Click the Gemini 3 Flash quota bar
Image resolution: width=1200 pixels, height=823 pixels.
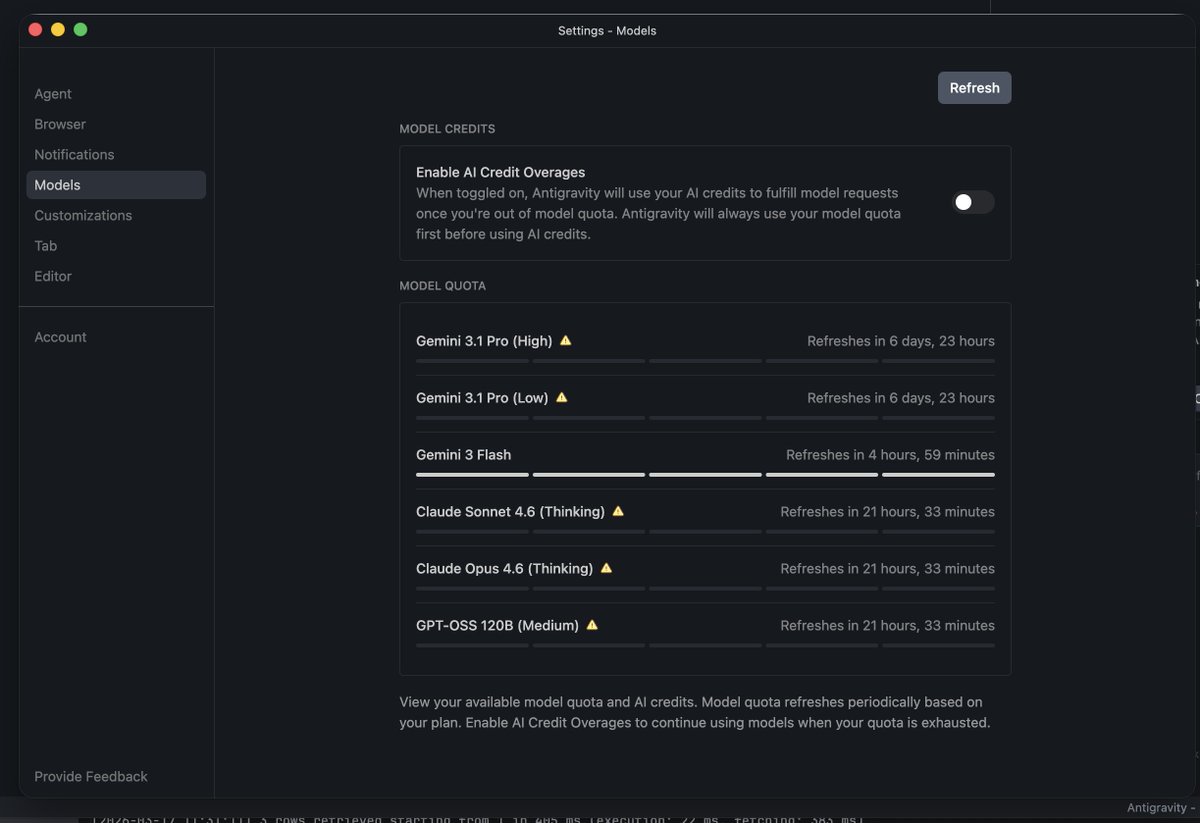click(x=705, y=475)
